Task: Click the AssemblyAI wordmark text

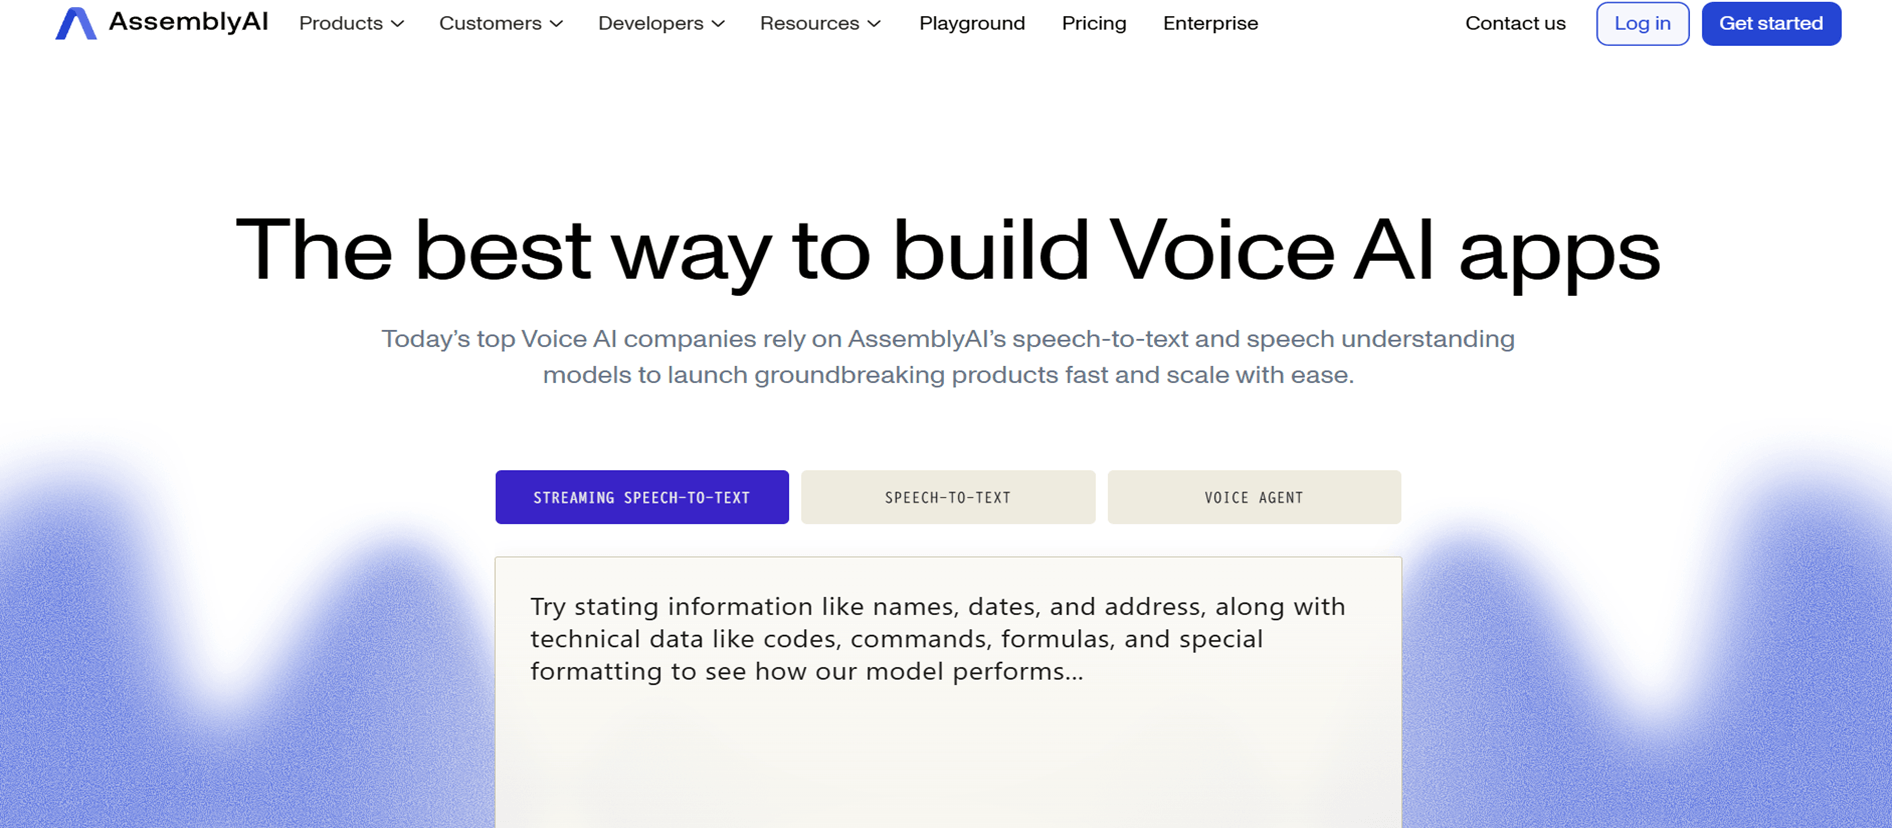Action: click(x=188, y=22)
